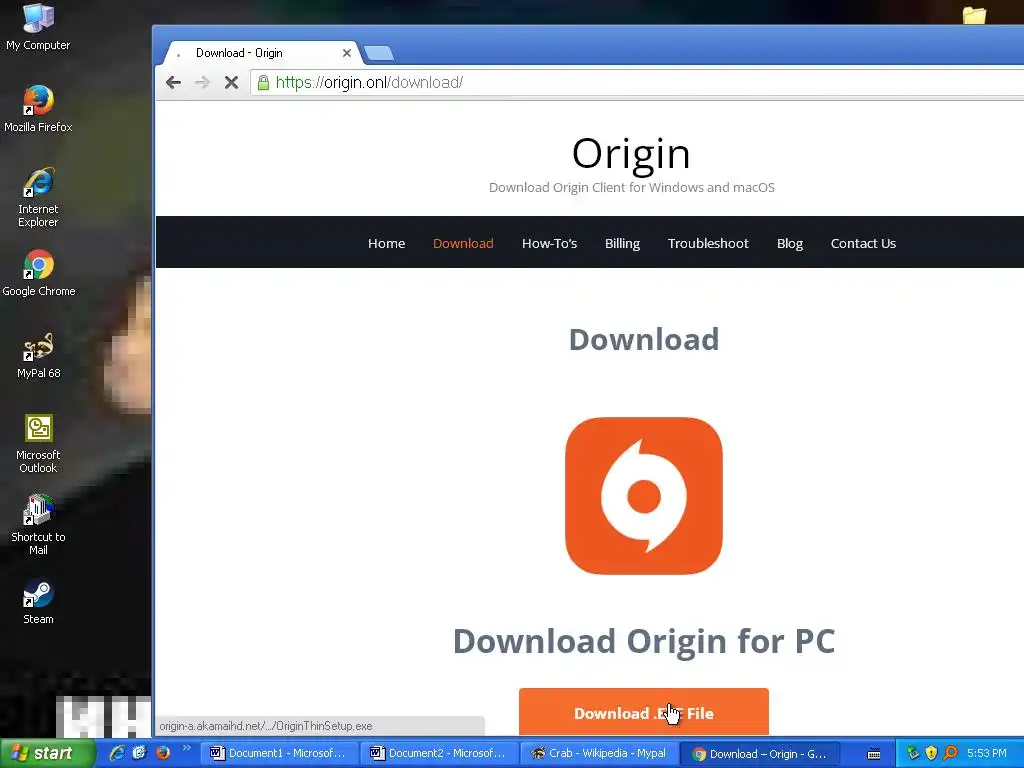Switch to Crab - Wikipedia Mypal window
1024x768 pixels.
tap(599, 753)
